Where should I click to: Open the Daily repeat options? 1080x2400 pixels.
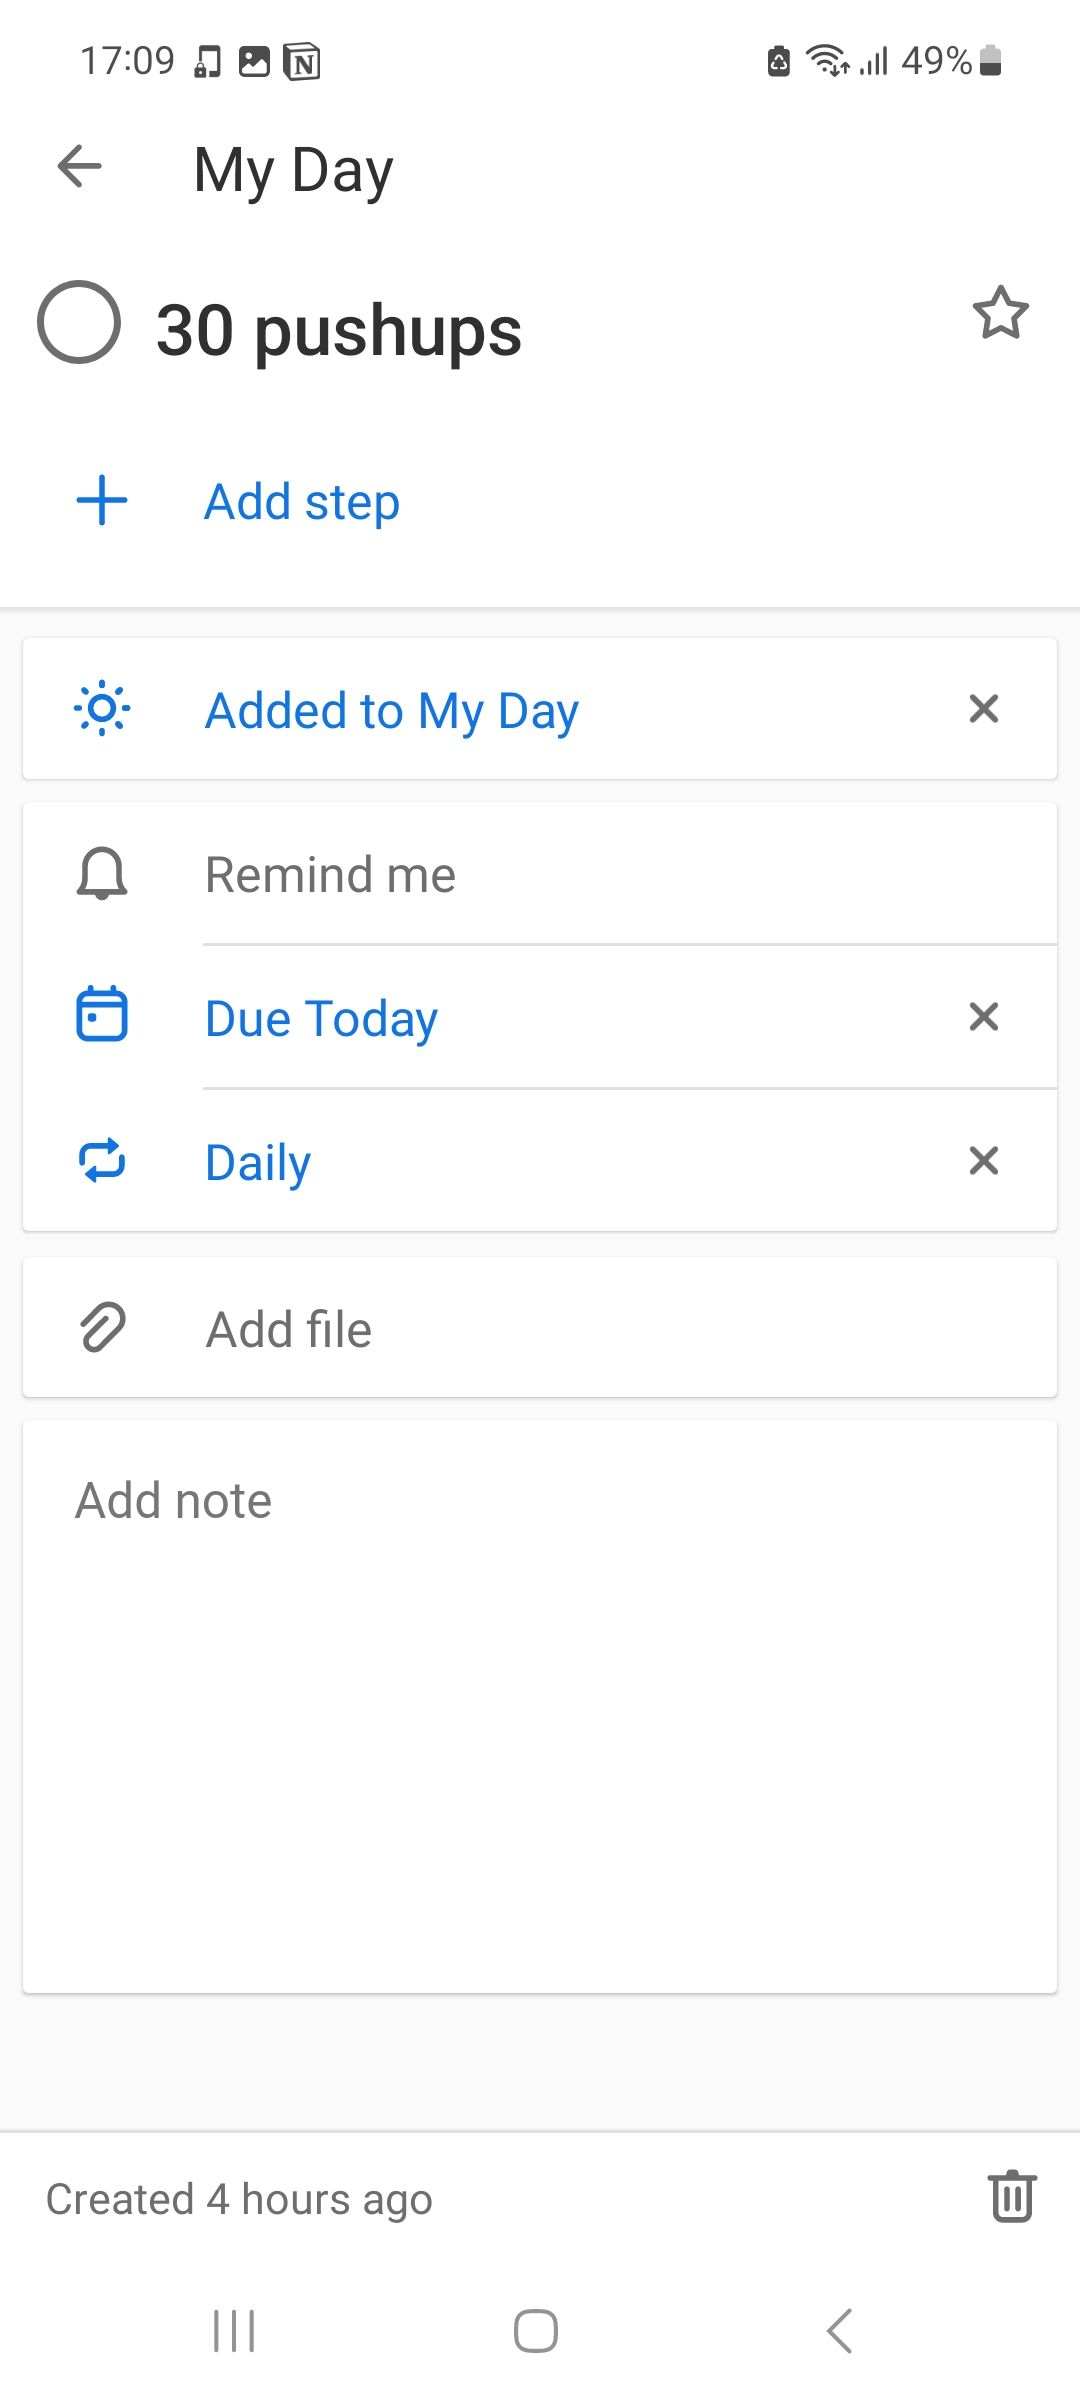point(258,1163)
